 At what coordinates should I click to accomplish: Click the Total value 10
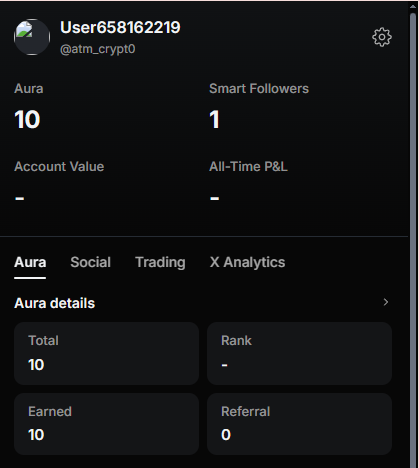(36, 365)
